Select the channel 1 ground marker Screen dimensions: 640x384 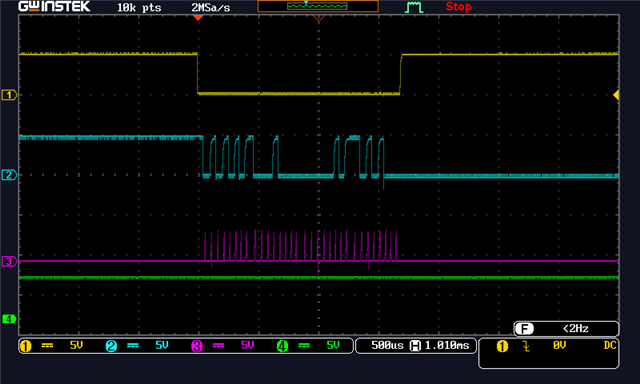[9, 95]
